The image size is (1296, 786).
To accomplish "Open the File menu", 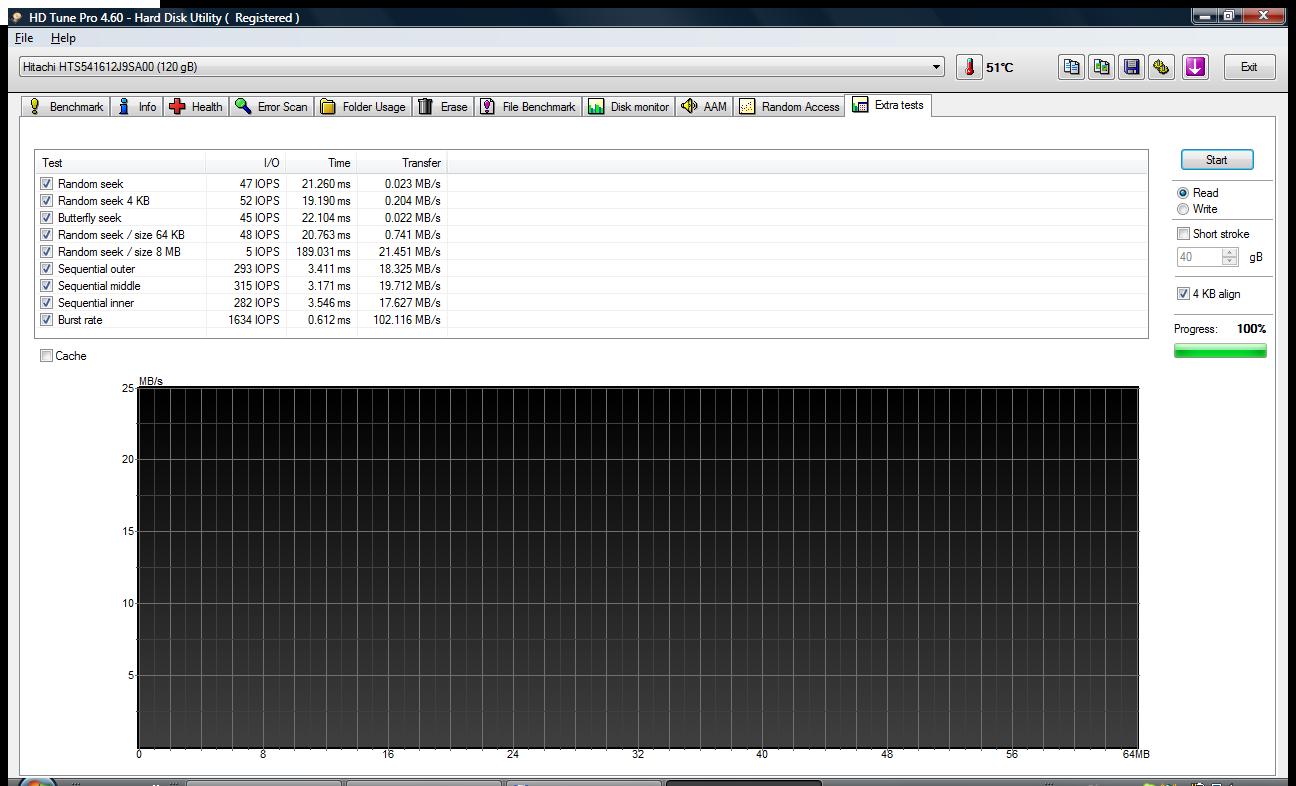I will pyautogui.click(x=24, y=38).
